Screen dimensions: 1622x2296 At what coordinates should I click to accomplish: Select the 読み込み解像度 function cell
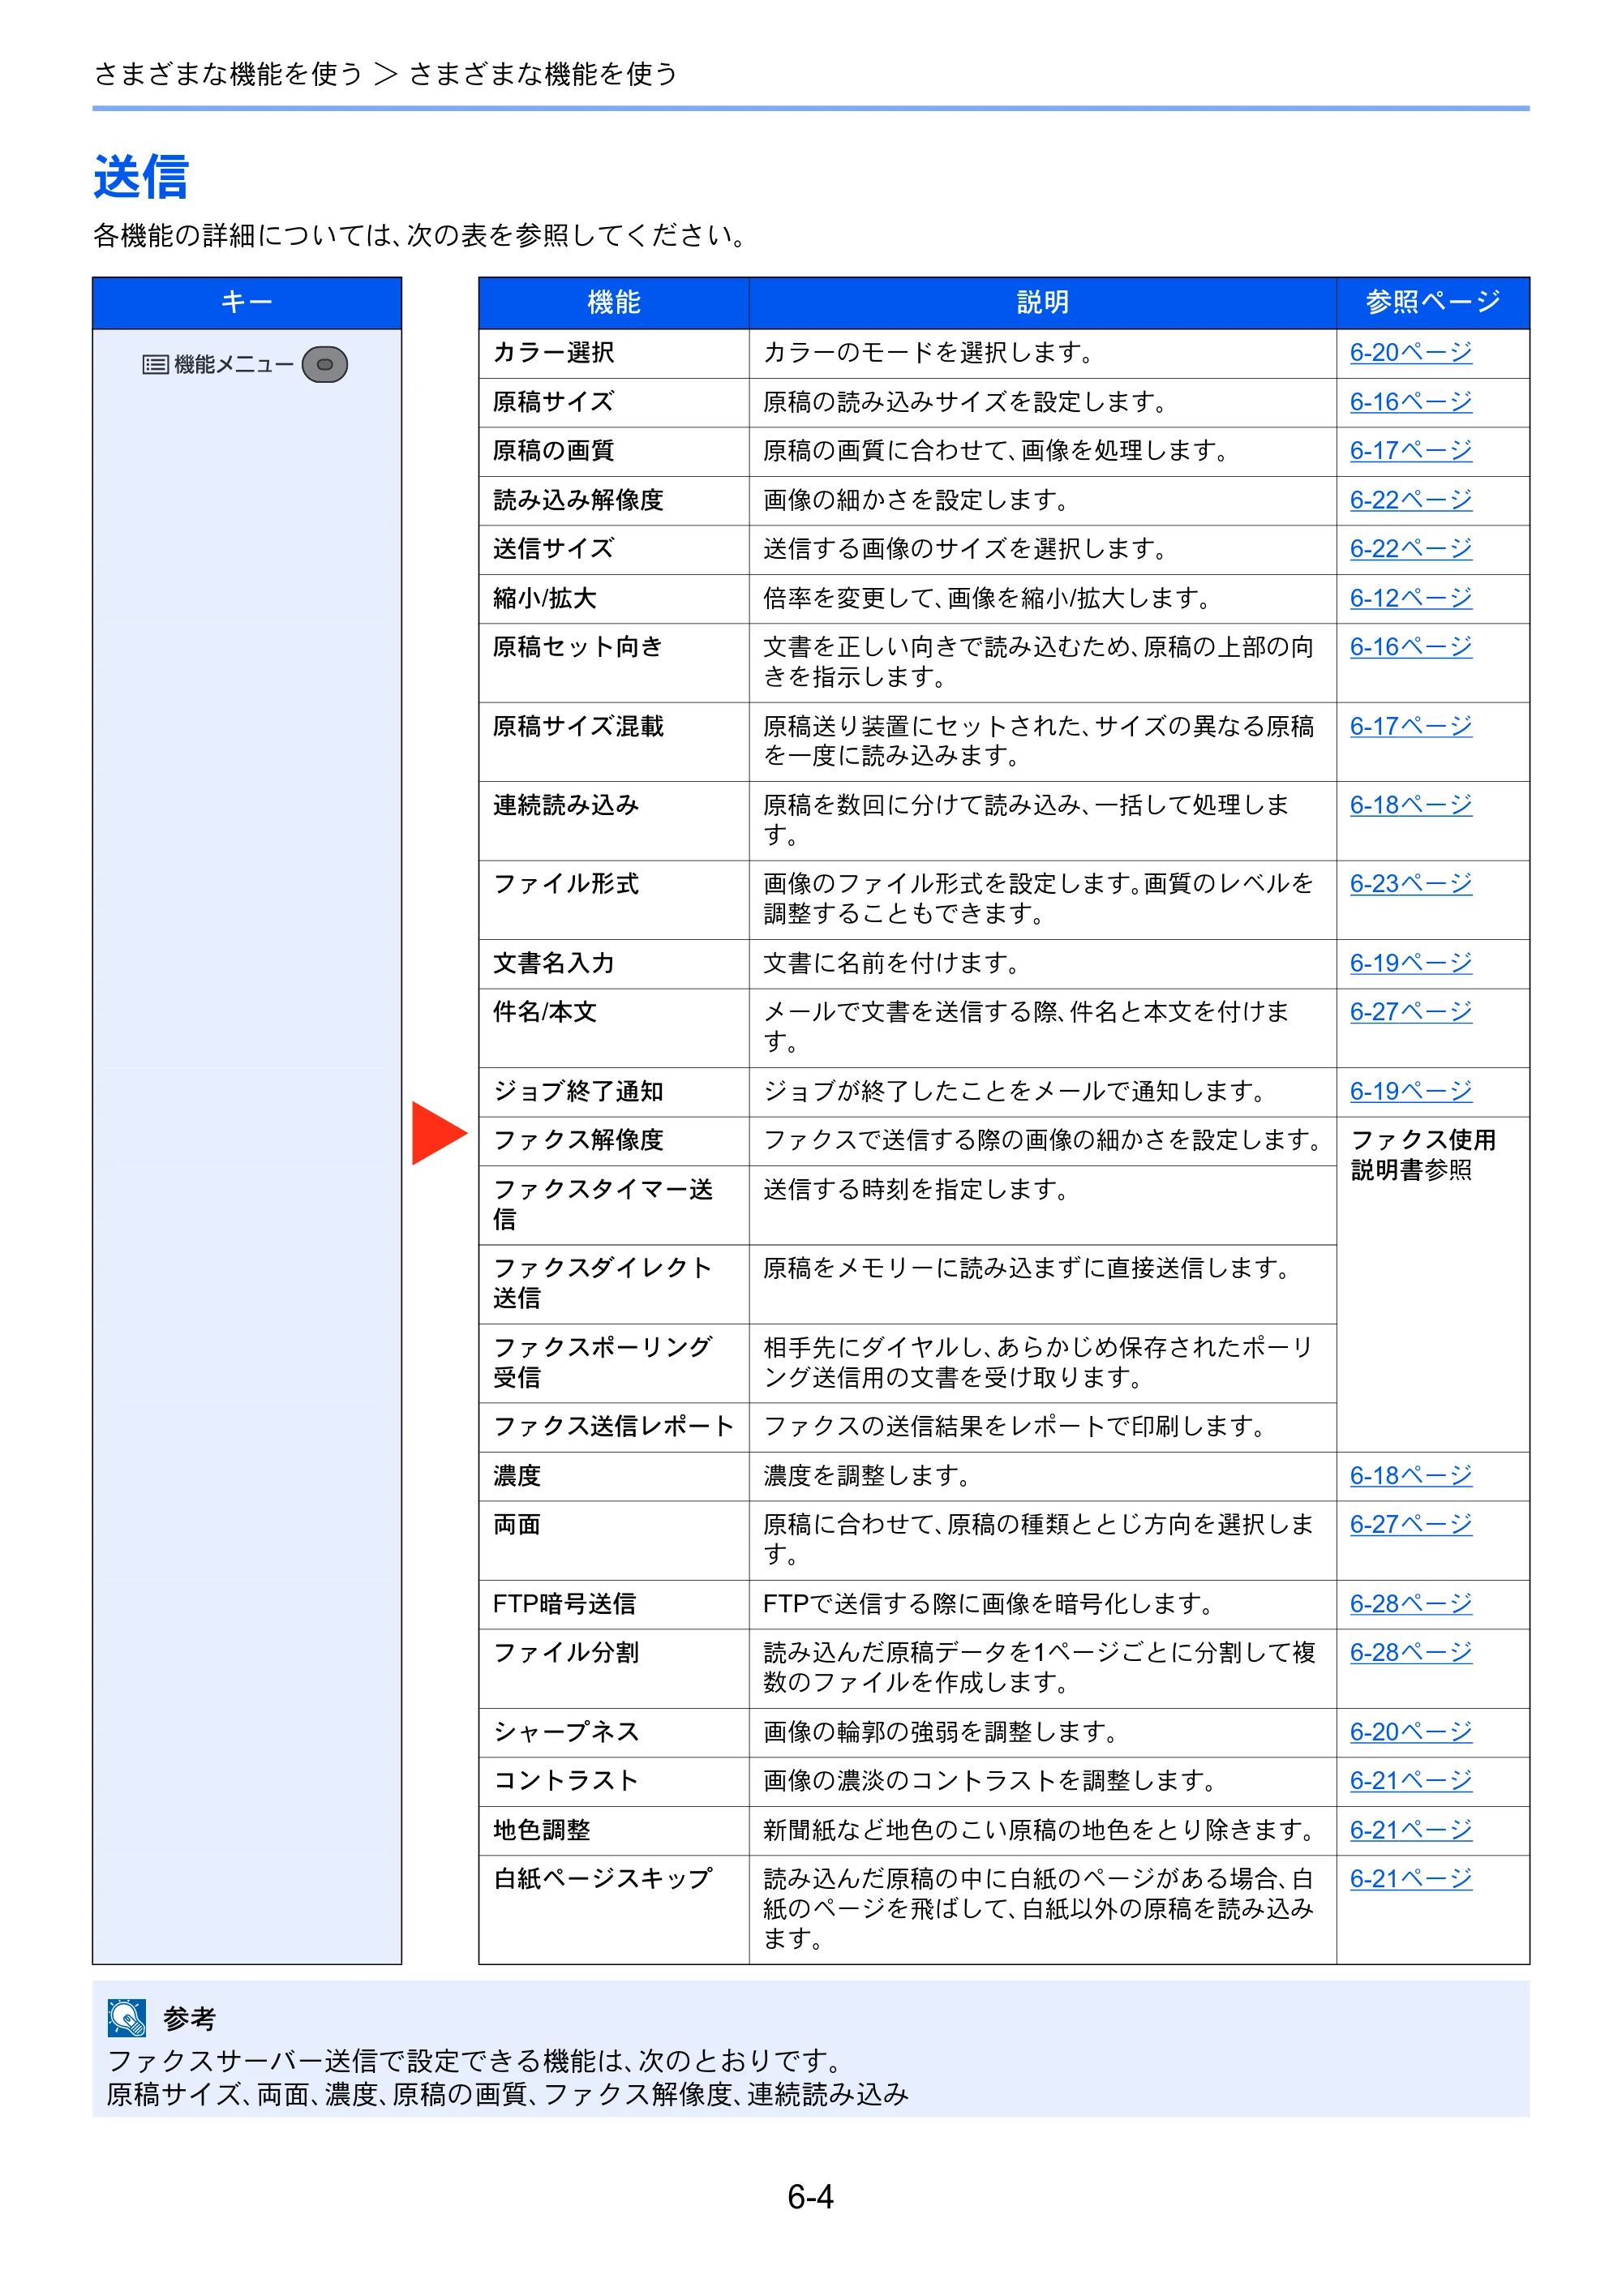(614, 500)
